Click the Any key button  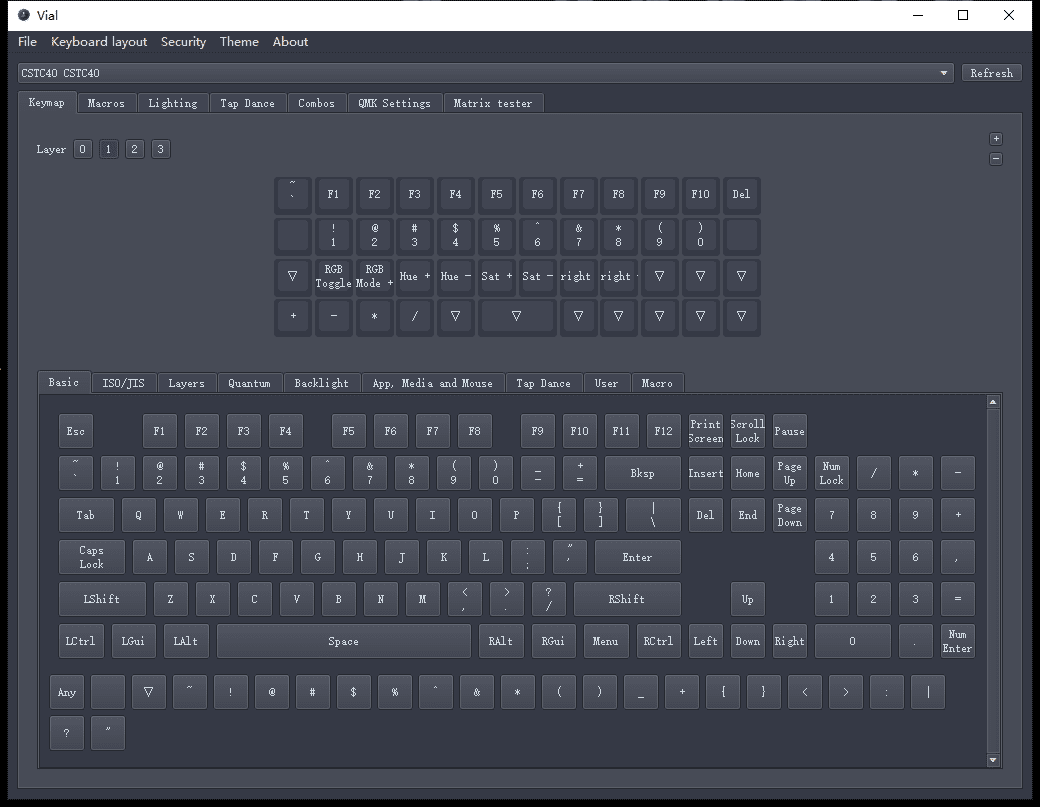pos(66,691)
